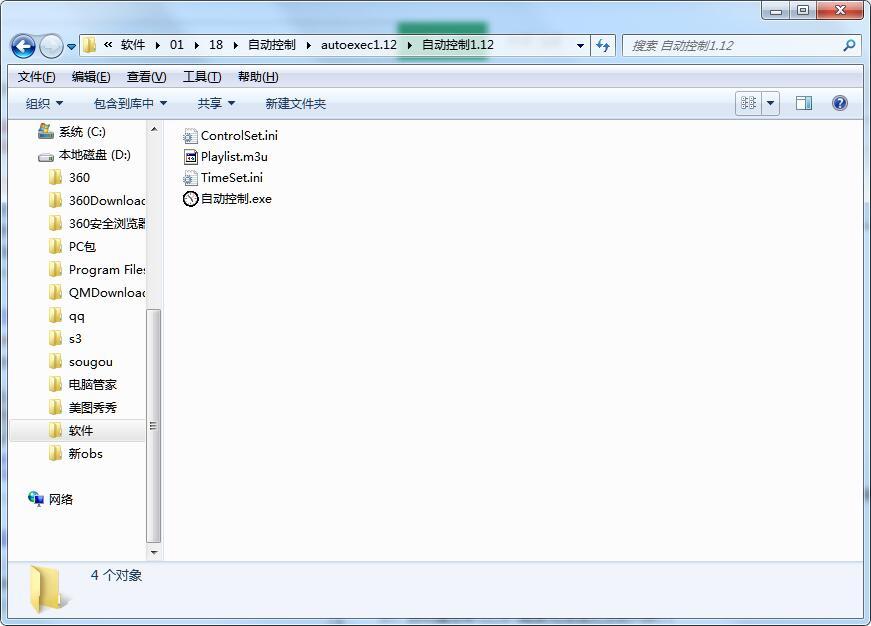Click the navigation pane scroll down arrow
This screenshot has width=871, height=626.
click(154, 553)
